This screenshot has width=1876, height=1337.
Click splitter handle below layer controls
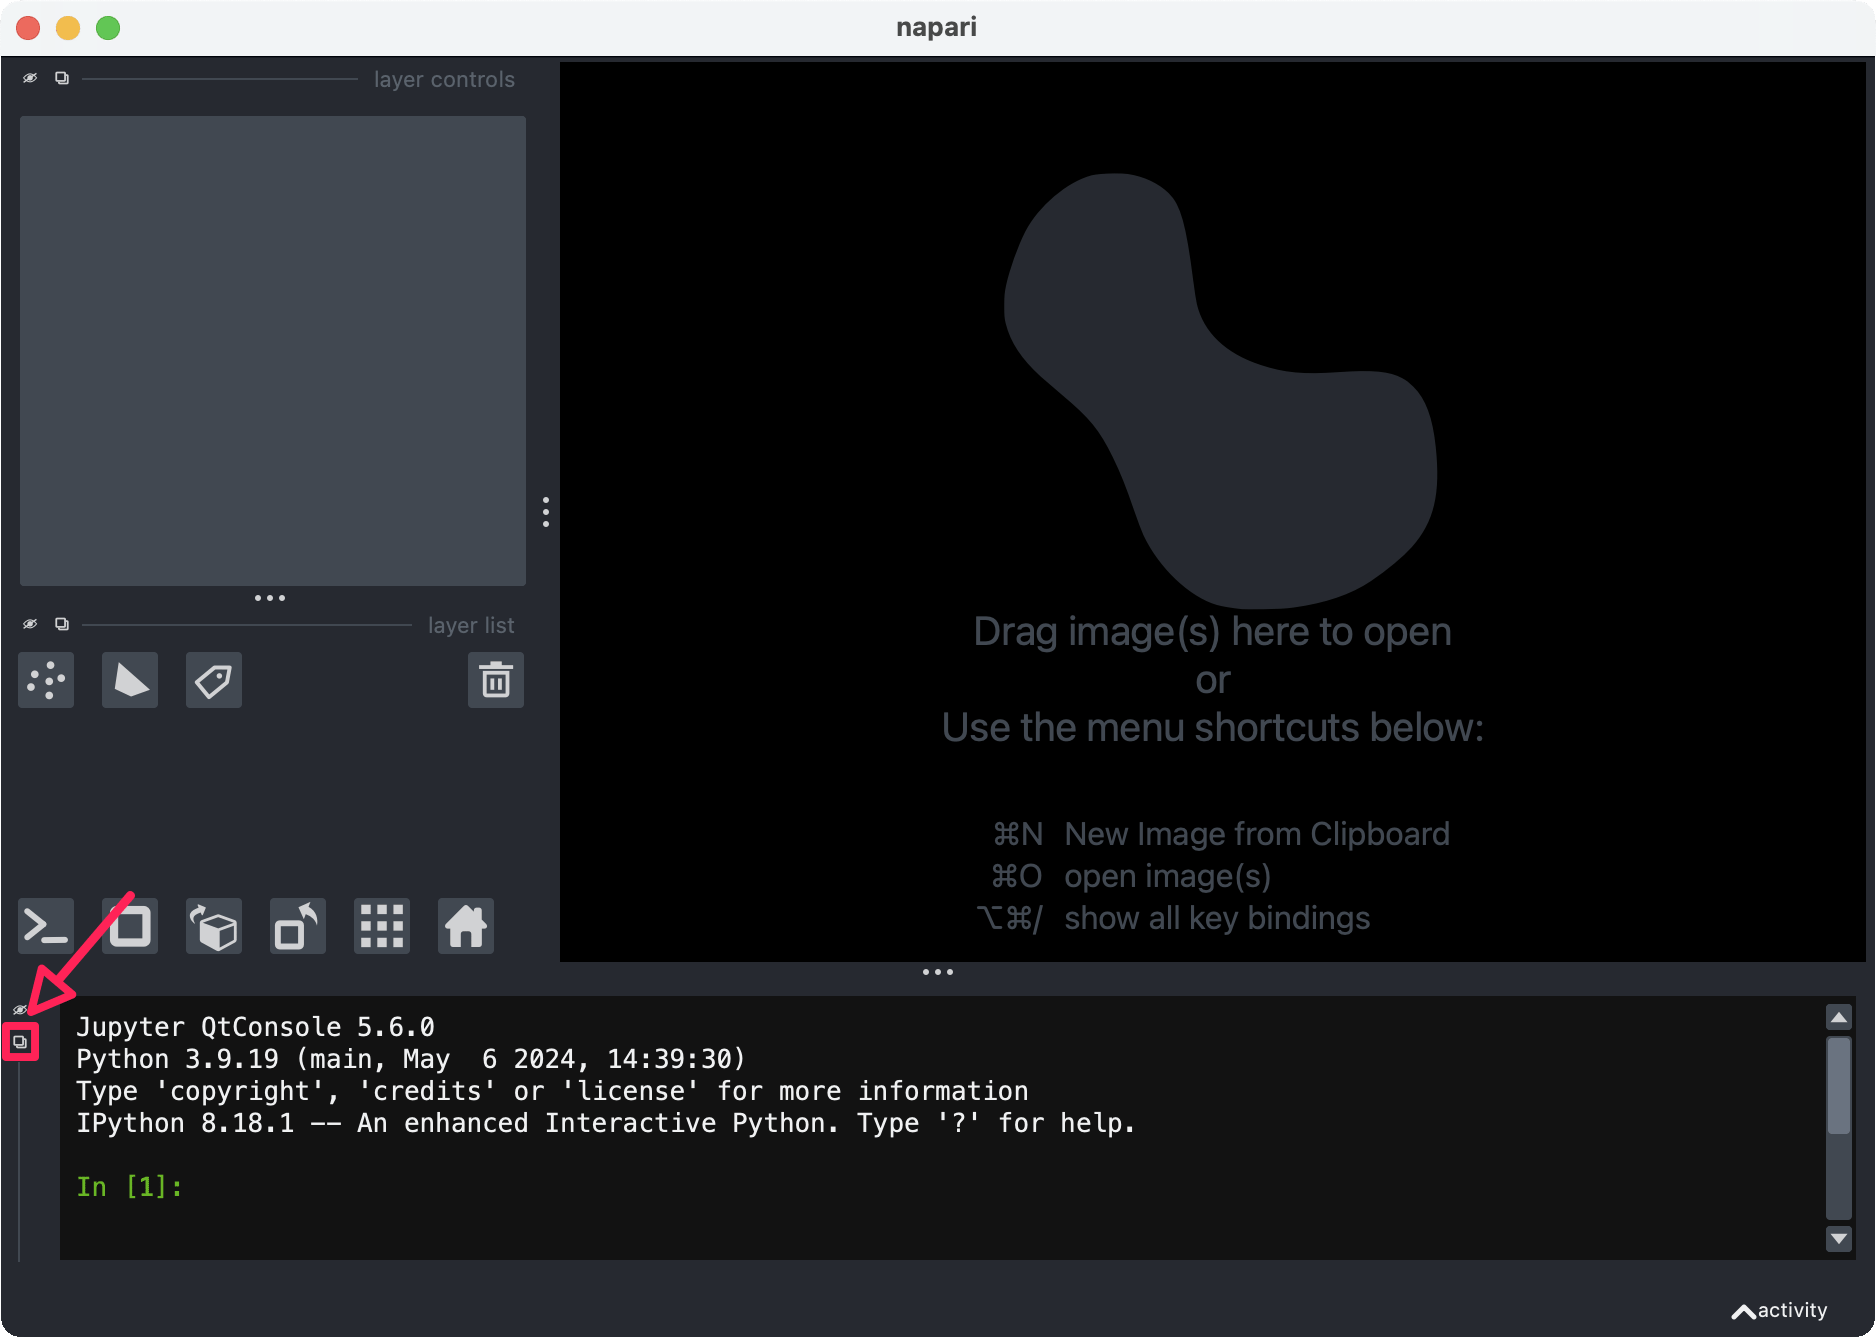270,598
